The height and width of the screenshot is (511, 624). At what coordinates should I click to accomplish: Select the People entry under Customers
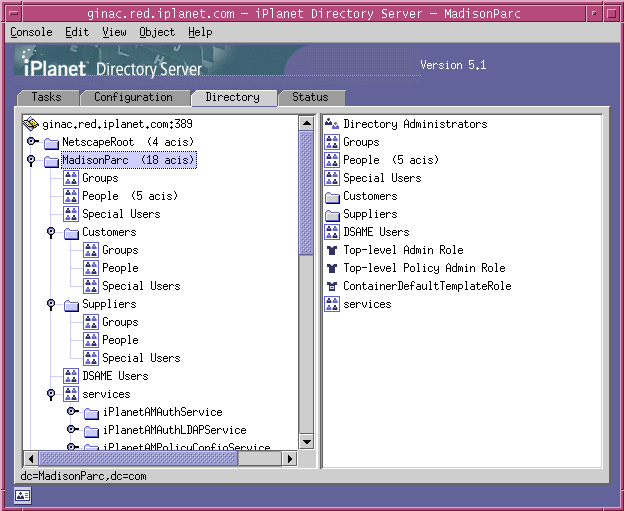click(x=120, y=268)
